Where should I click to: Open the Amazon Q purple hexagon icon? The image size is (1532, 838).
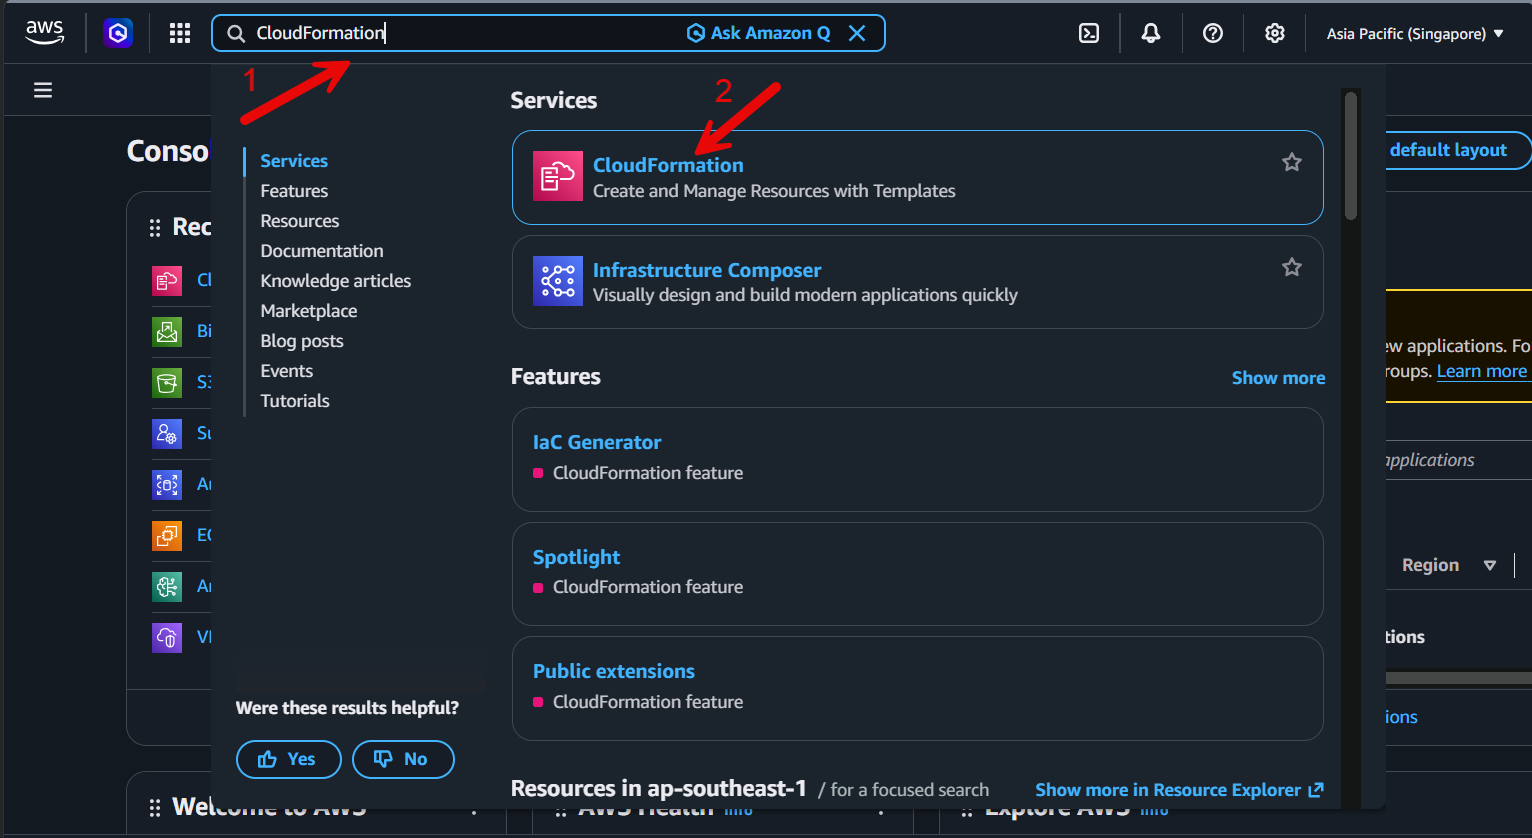(118, 34)
